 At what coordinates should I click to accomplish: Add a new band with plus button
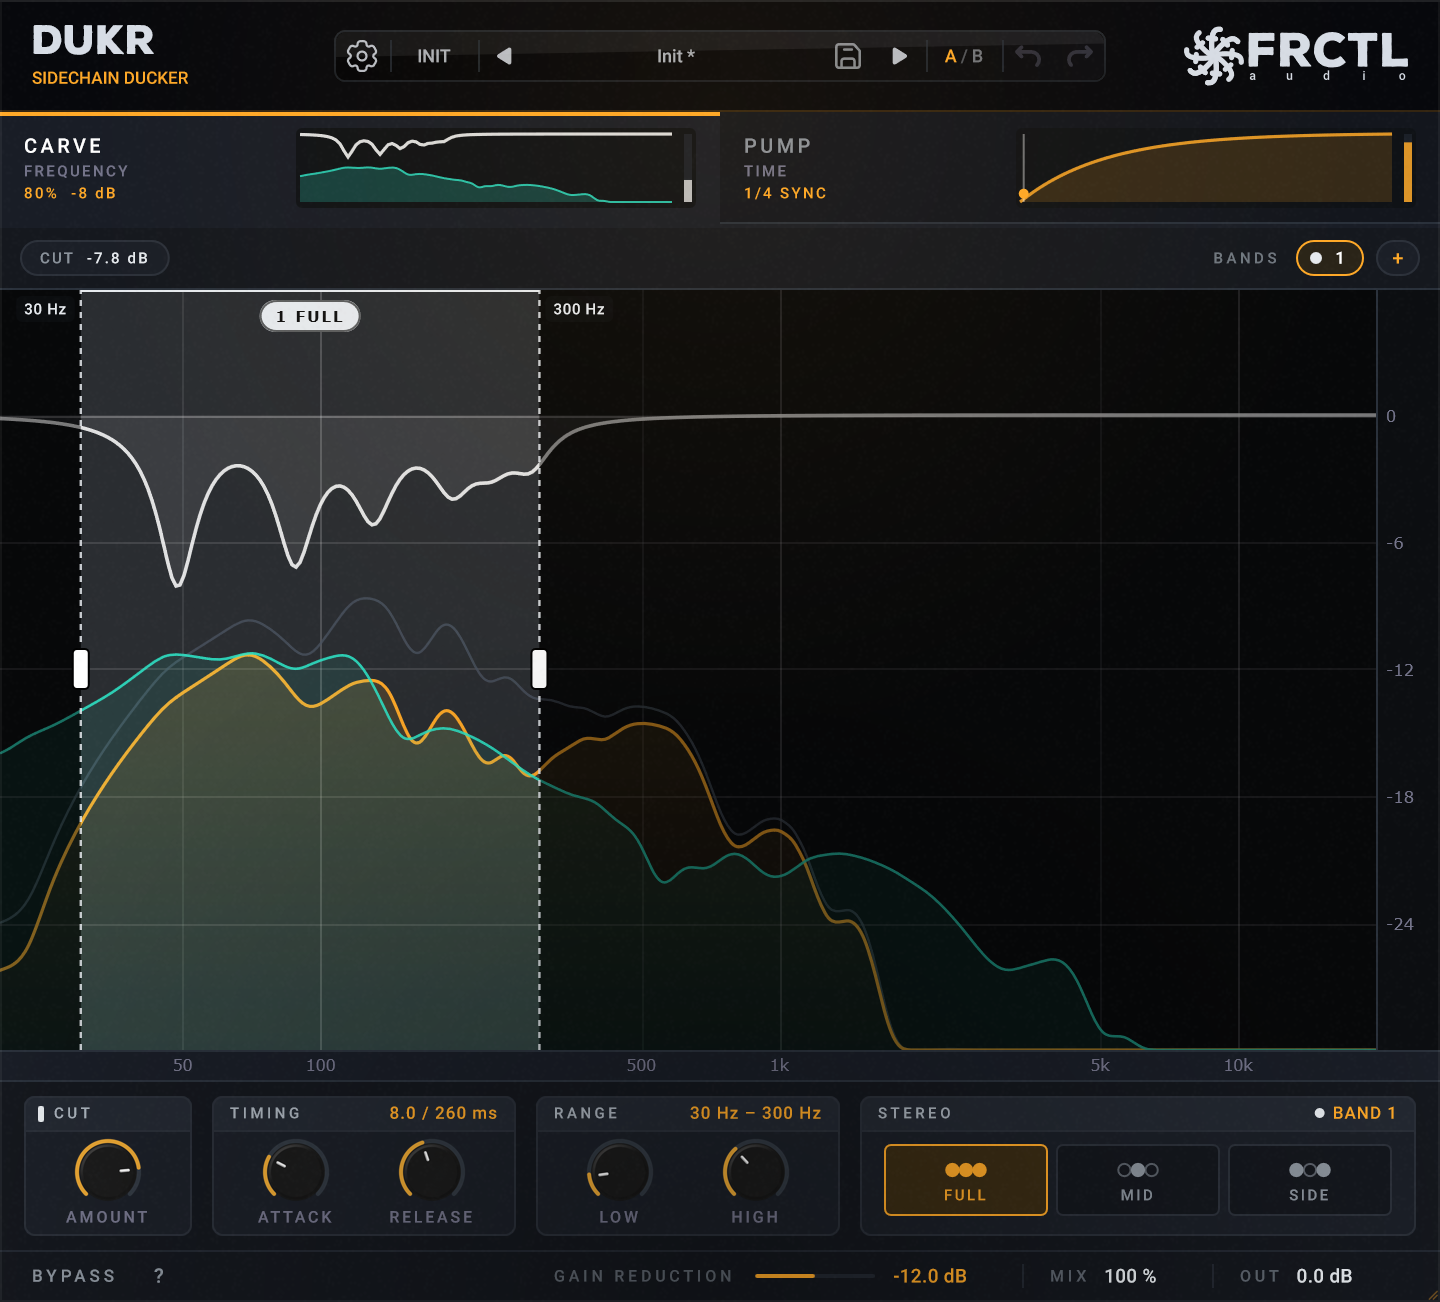tap(1398, 258)
